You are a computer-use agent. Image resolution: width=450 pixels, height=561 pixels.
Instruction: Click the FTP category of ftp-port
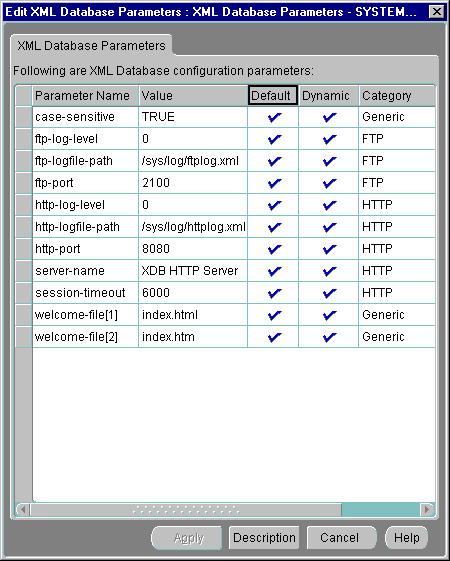click(397, 183)
